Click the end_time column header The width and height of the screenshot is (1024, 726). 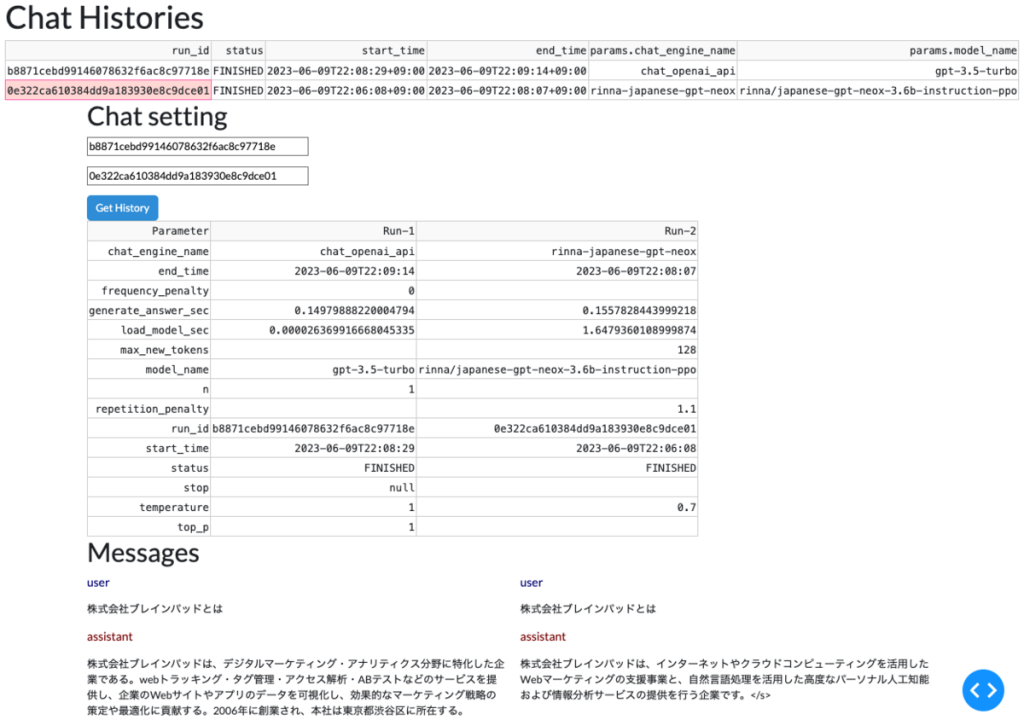click(x=507, y=50)
